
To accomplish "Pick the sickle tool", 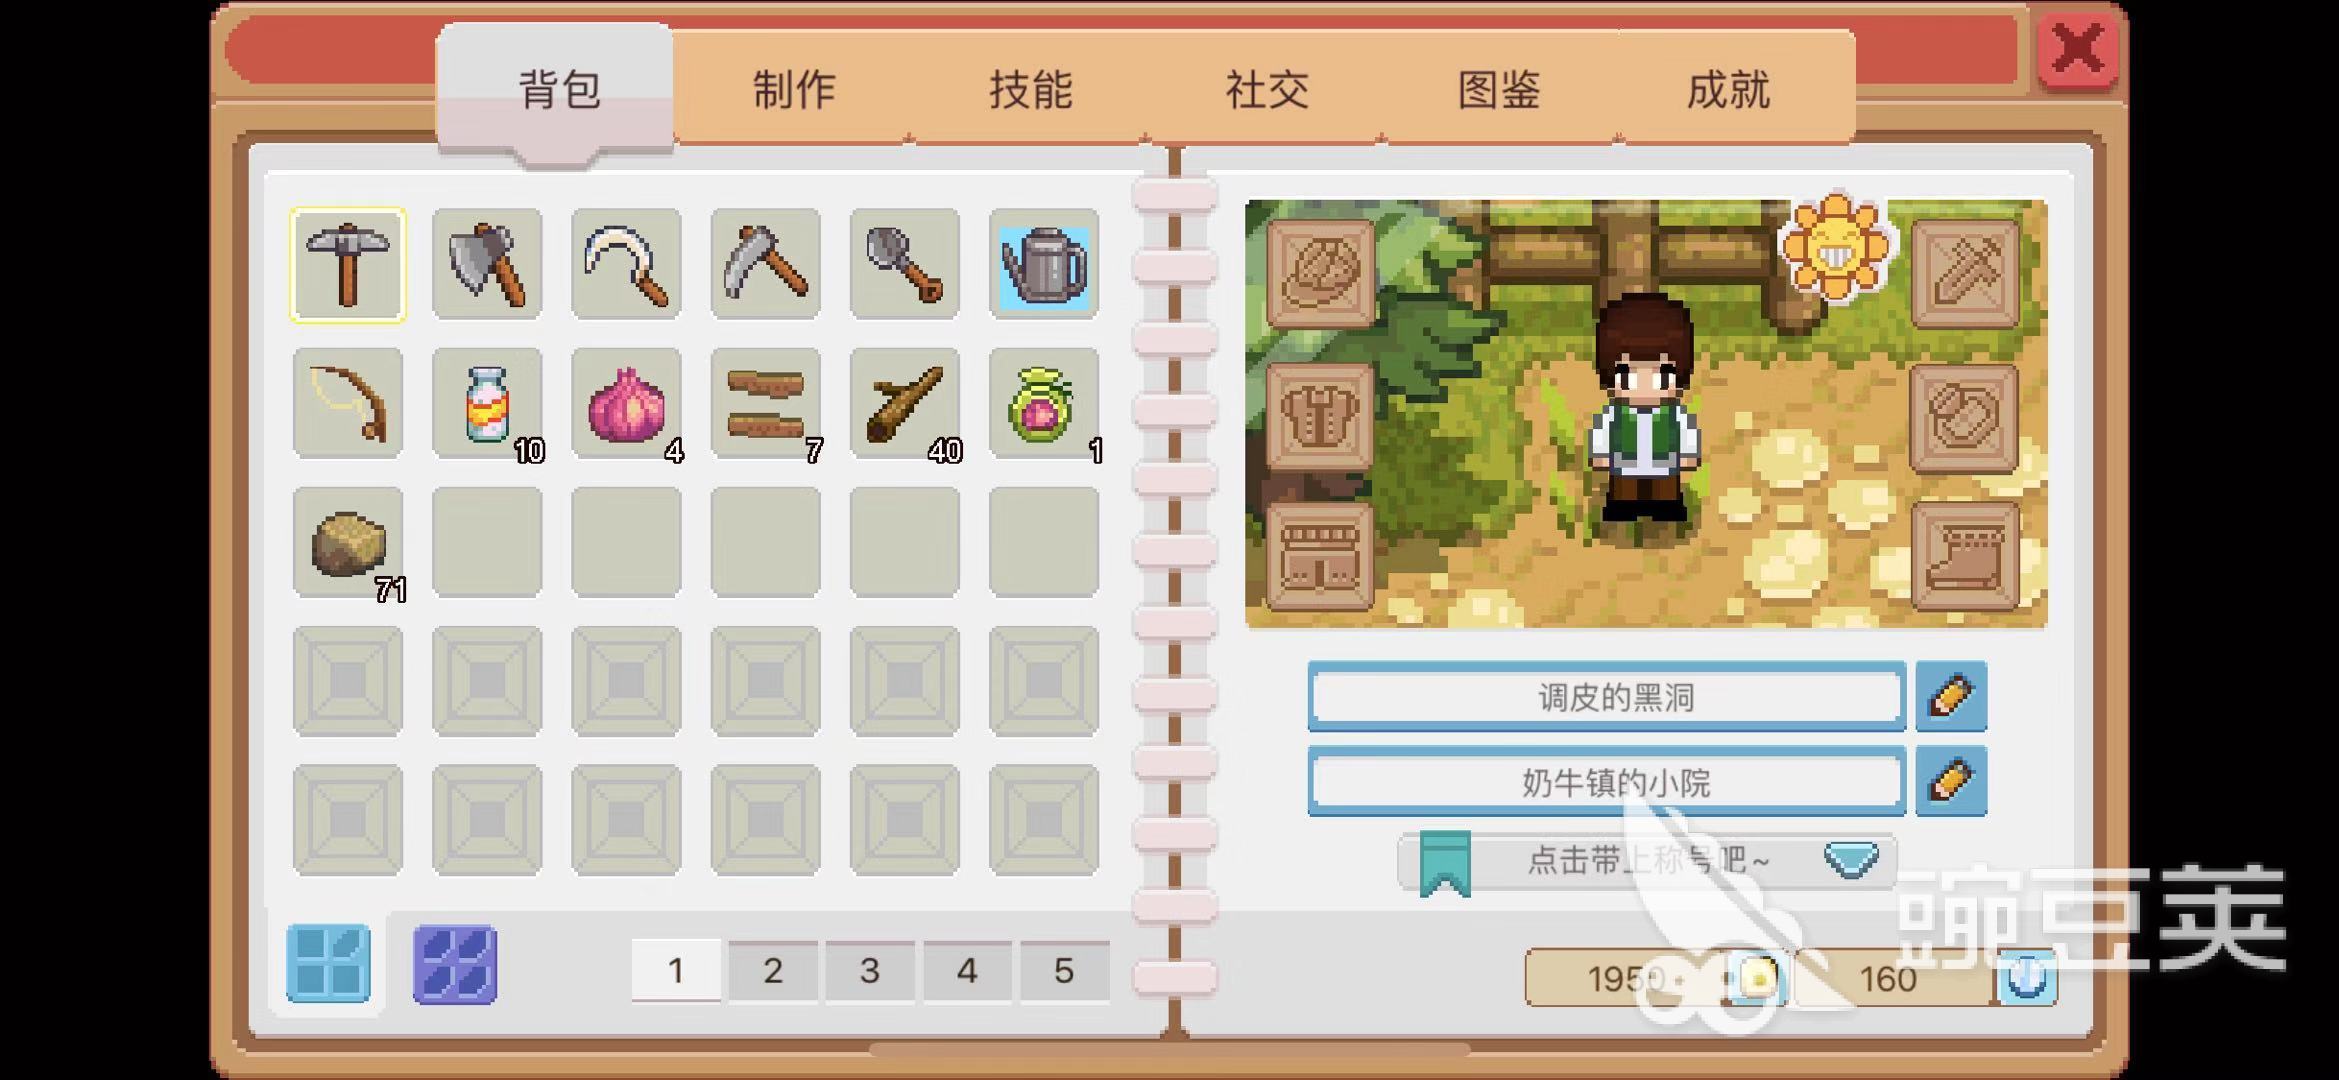I will 626,265.
